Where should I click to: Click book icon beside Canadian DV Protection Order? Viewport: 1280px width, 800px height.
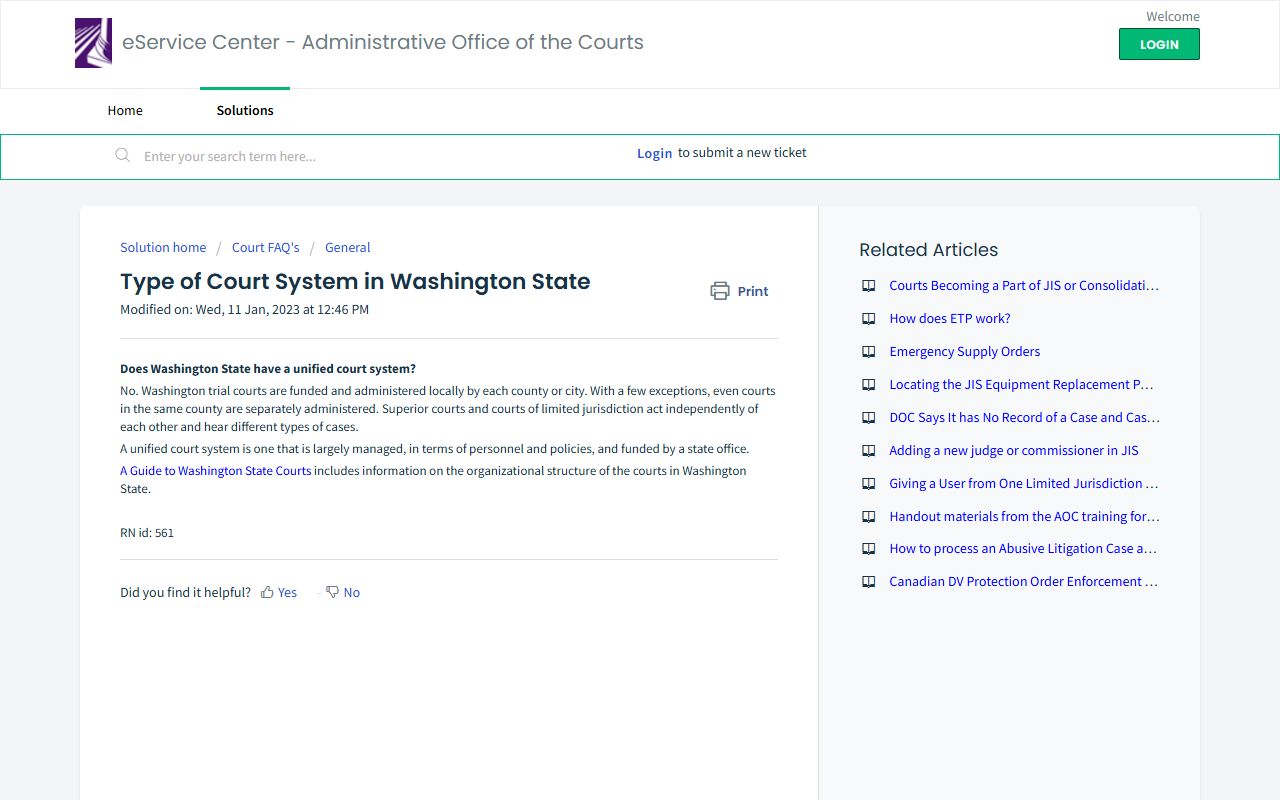(x=869, y=582)
